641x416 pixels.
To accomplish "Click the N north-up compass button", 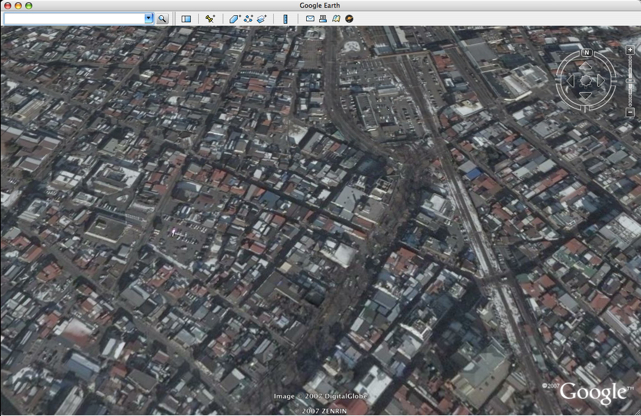I will coord(587,52).
